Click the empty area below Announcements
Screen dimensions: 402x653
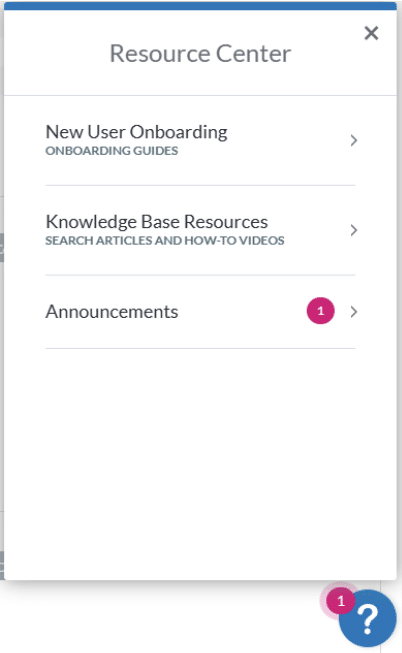point(200,462)
